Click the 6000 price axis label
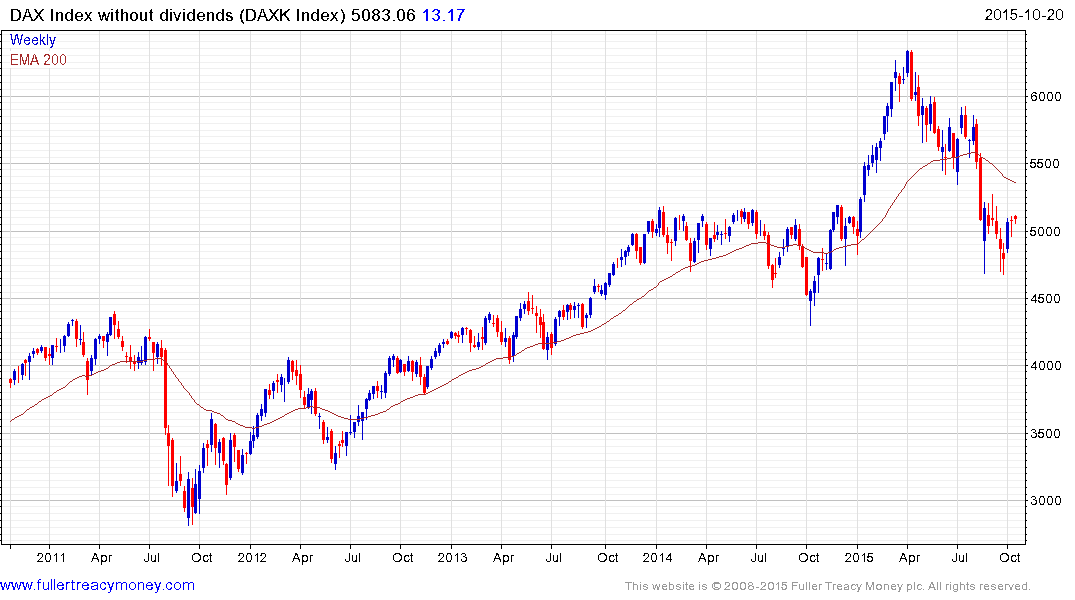 [1046, 97]
